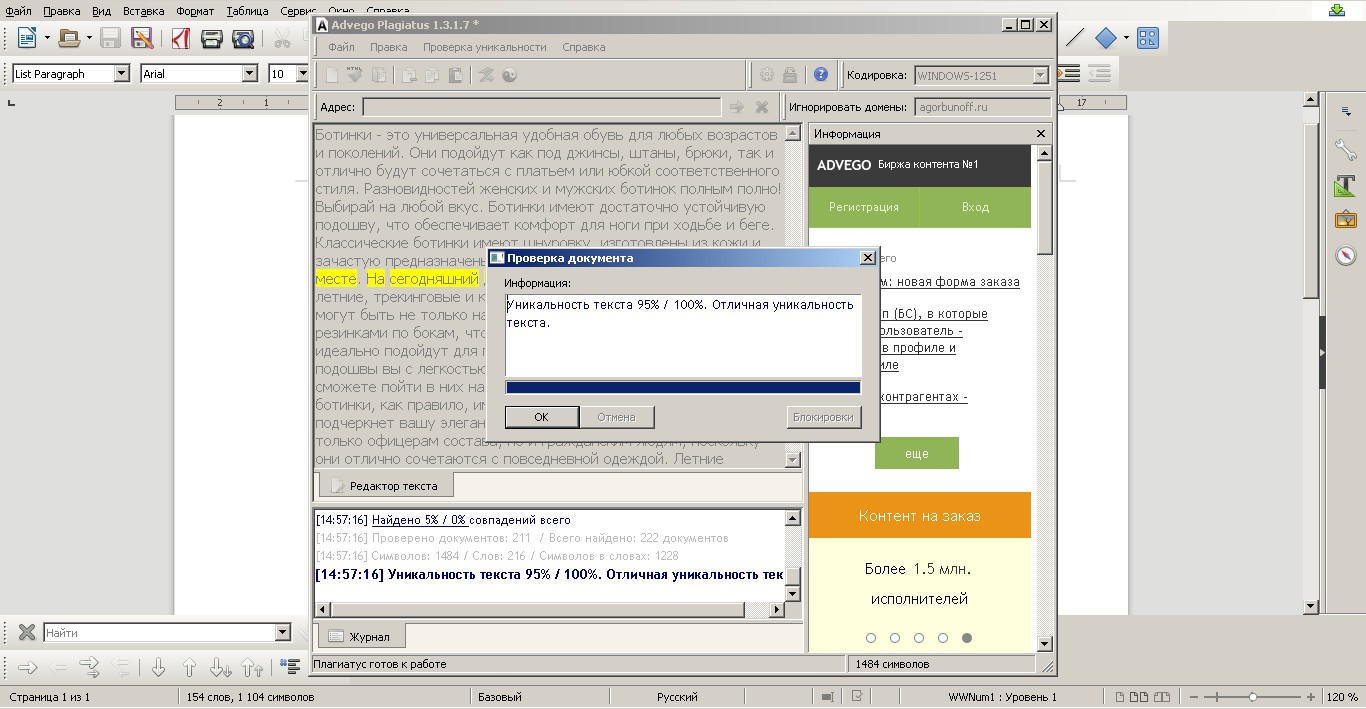Click the paste clipboard icon in Plagiatus

[455, 74]
